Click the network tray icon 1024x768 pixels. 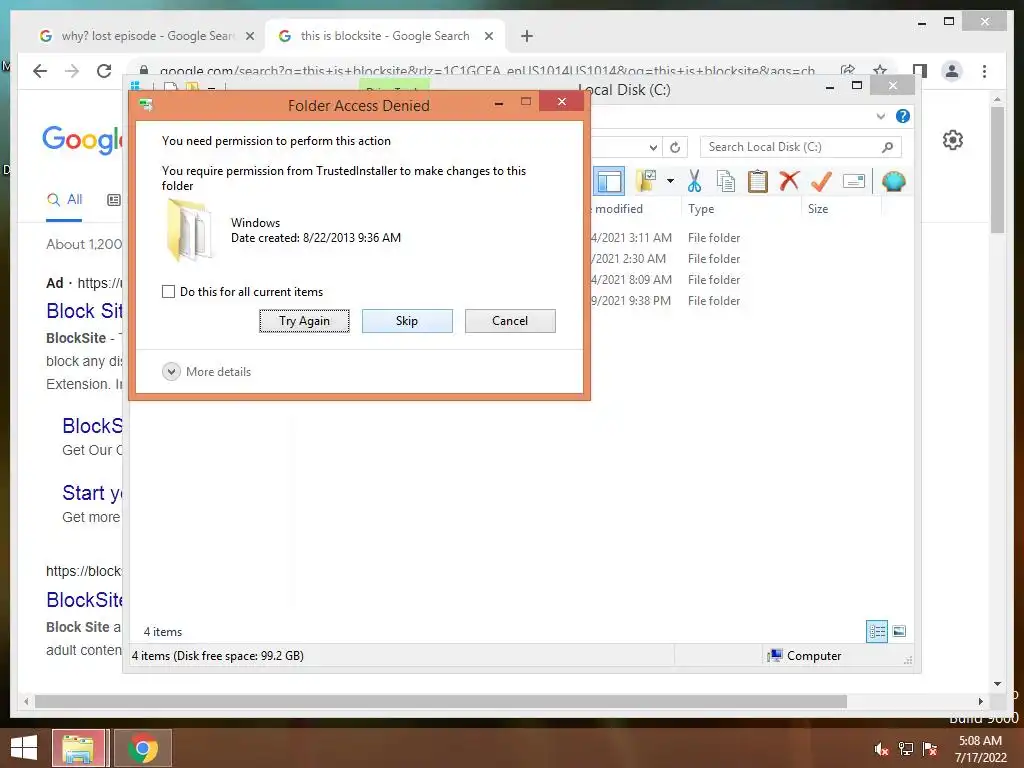(x=906, y=749)
